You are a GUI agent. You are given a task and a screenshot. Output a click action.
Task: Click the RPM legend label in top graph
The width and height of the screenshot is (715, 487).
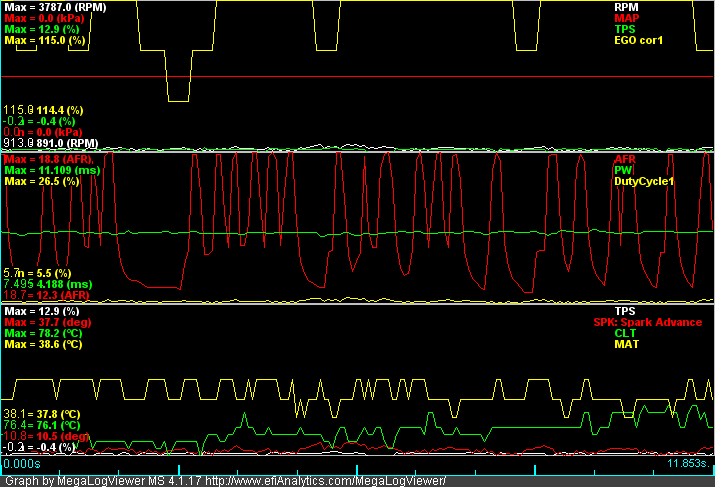click(x=626, y=6)
